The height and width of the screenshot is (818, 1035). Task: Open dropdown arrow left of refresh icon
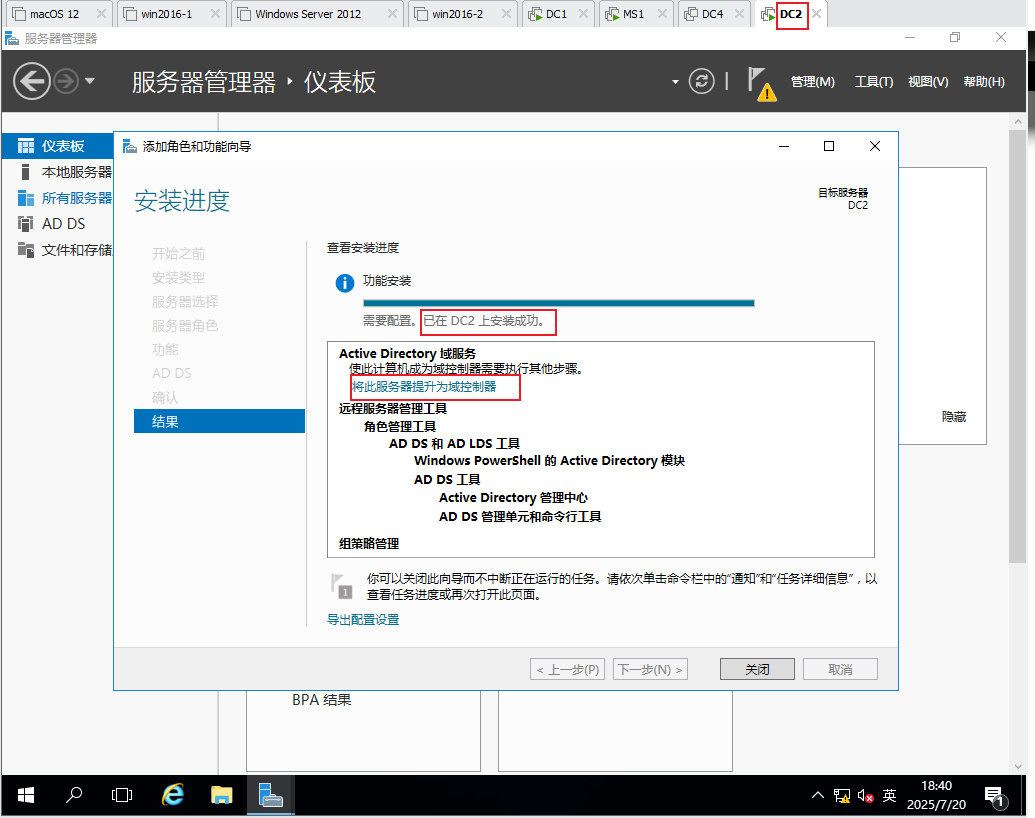click(675, 82)
